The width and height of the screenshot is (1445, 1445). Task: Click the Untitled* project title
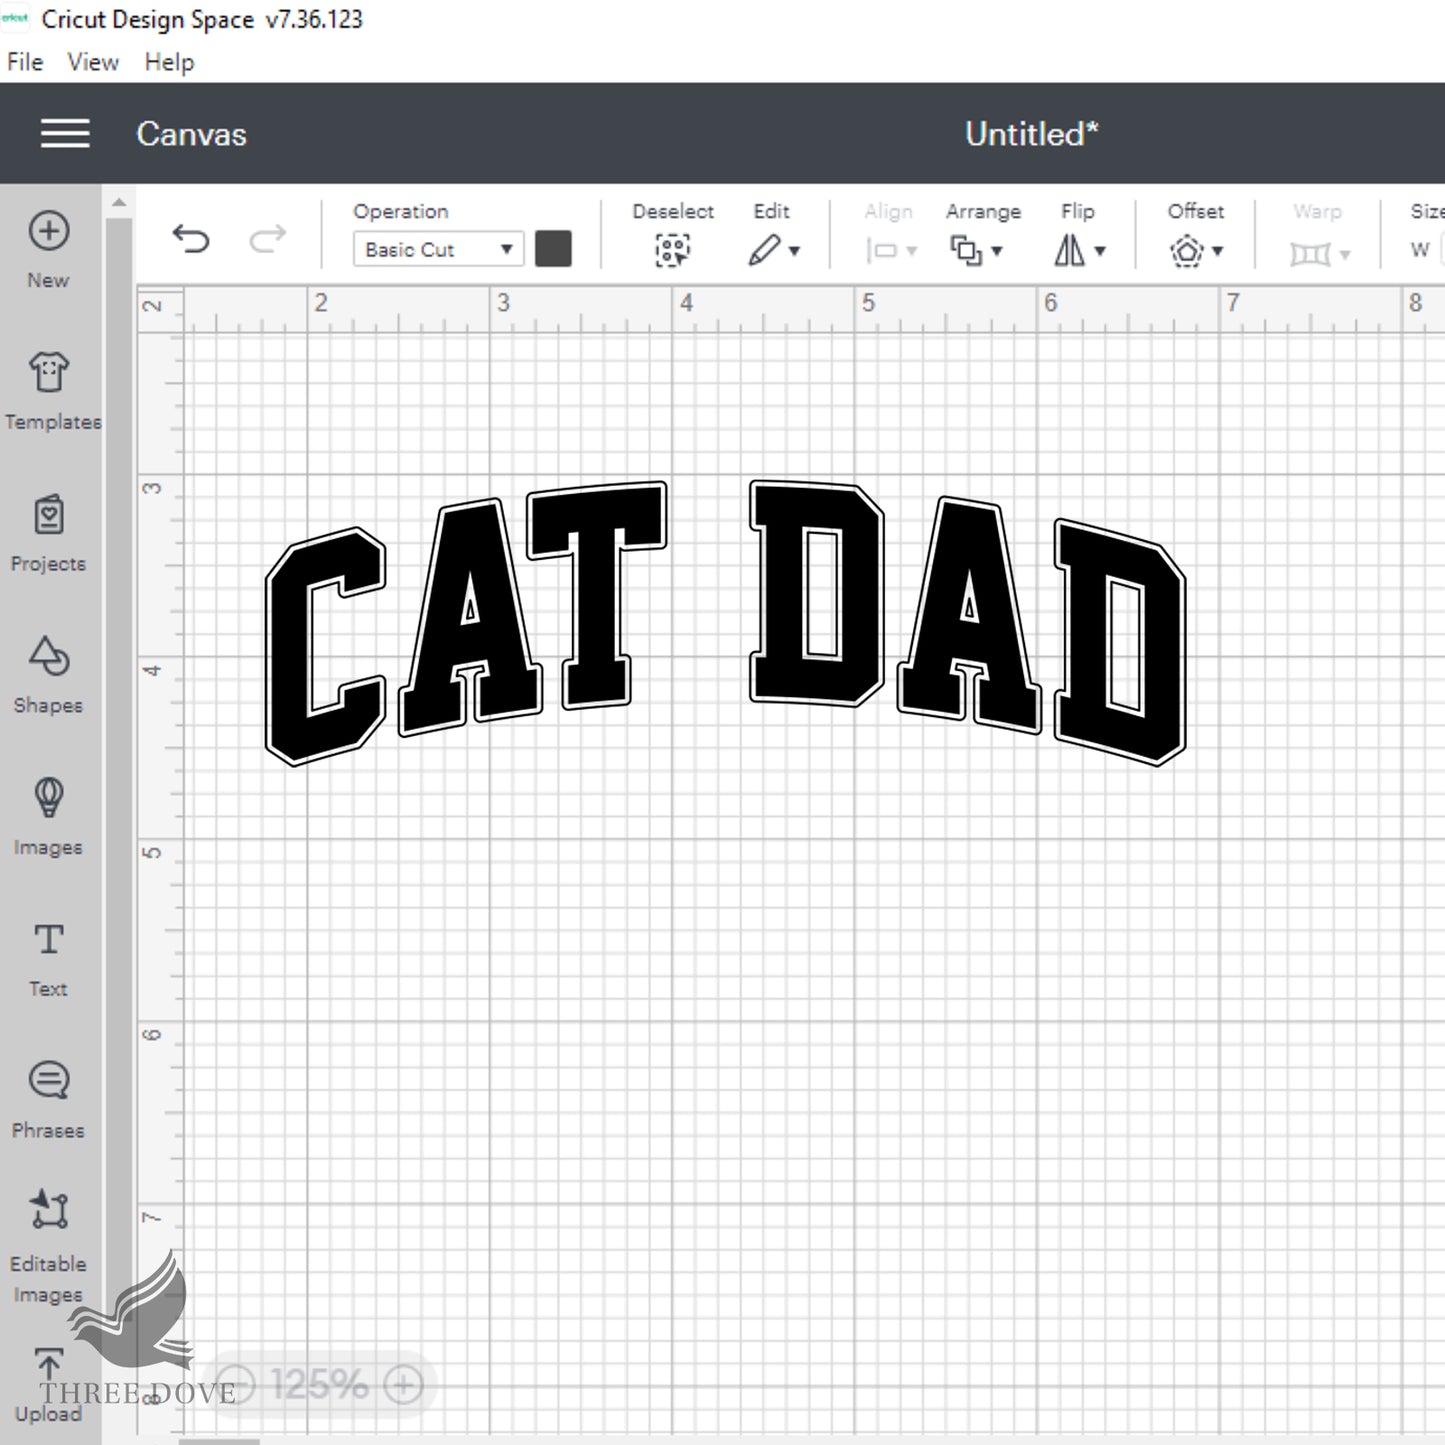coord(1032,133)
